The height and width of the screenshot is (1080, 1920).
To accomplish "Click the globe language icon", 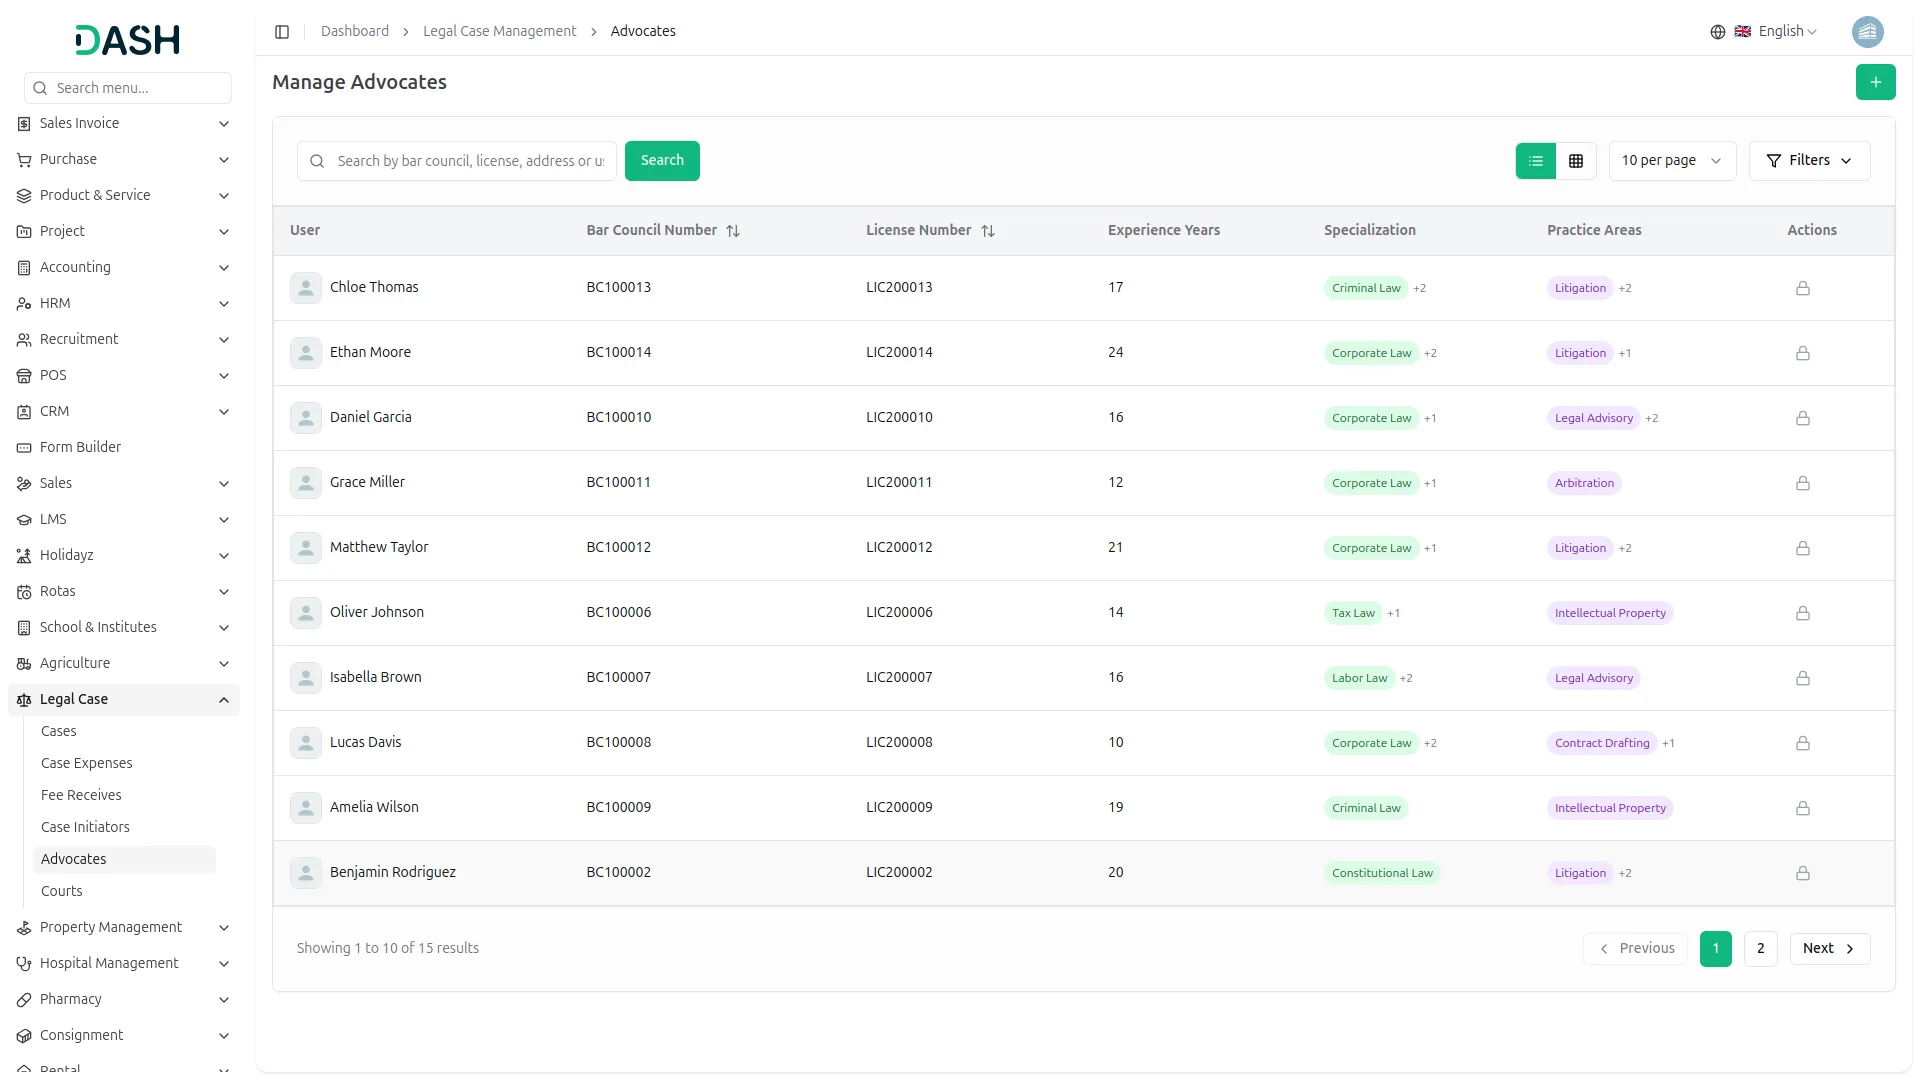I will pyautogui.click(x=1717, y=32).
